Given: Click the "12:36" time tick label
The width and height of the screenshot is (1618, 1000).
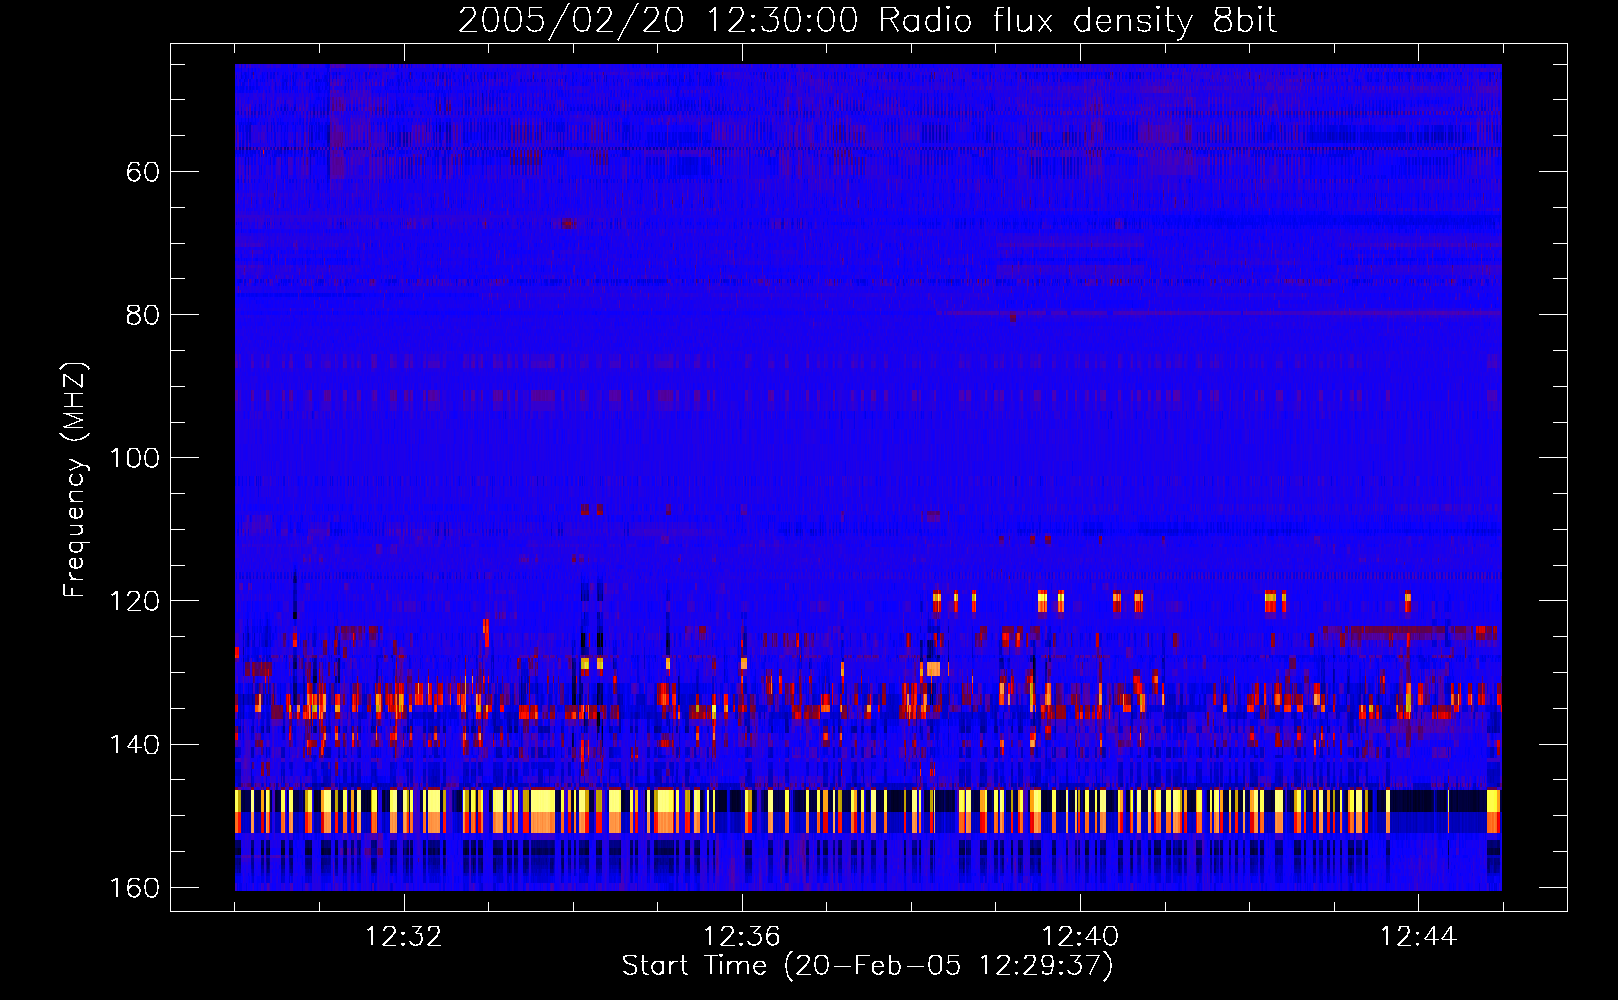Looking at the screenshot, I should (741, 937).
